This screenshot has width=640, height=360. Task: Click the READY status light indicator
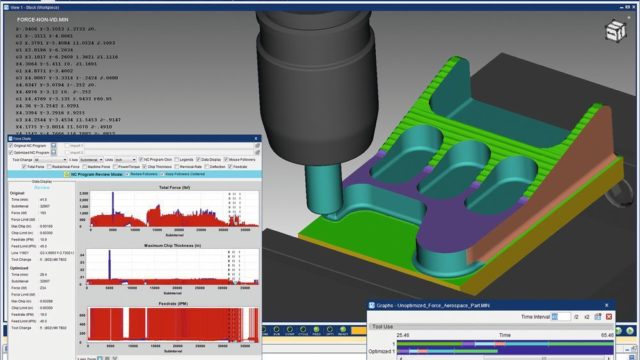[343, 330]
